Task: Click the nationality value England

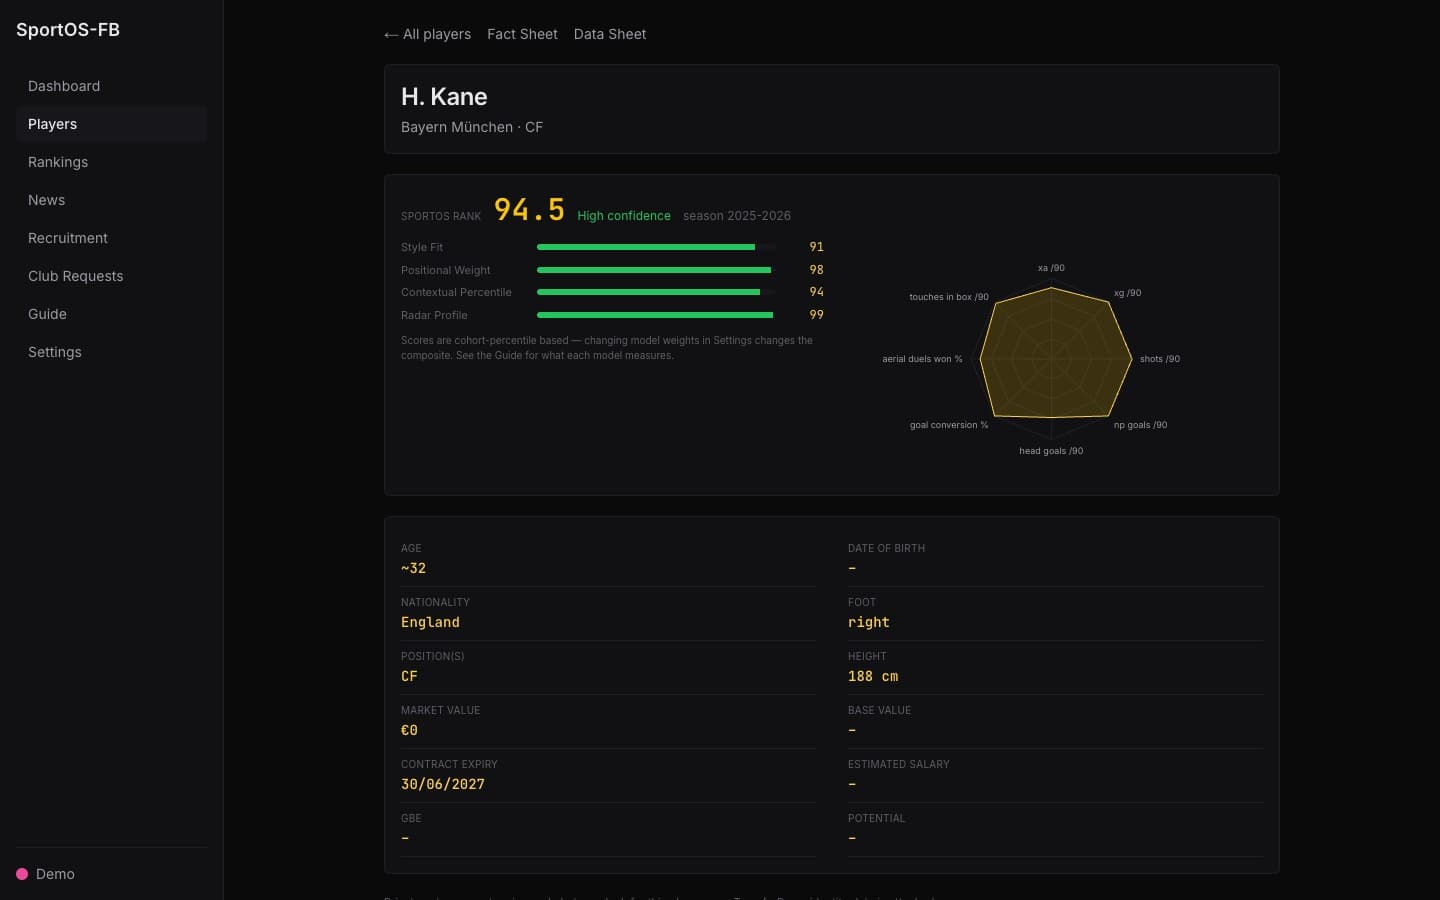Action: 430,622
